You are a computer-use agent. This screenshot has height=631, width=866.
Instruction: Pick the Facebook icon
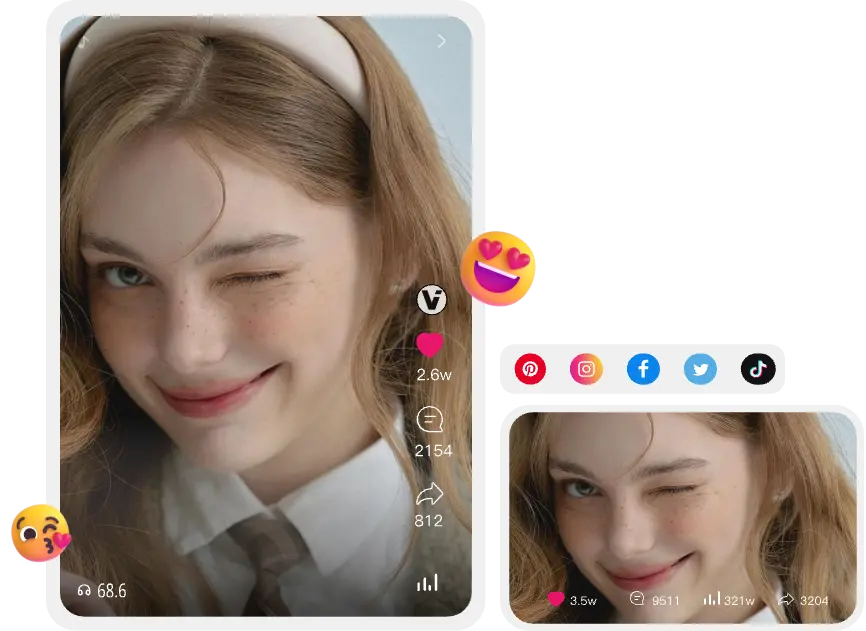[x=643, y=370]
